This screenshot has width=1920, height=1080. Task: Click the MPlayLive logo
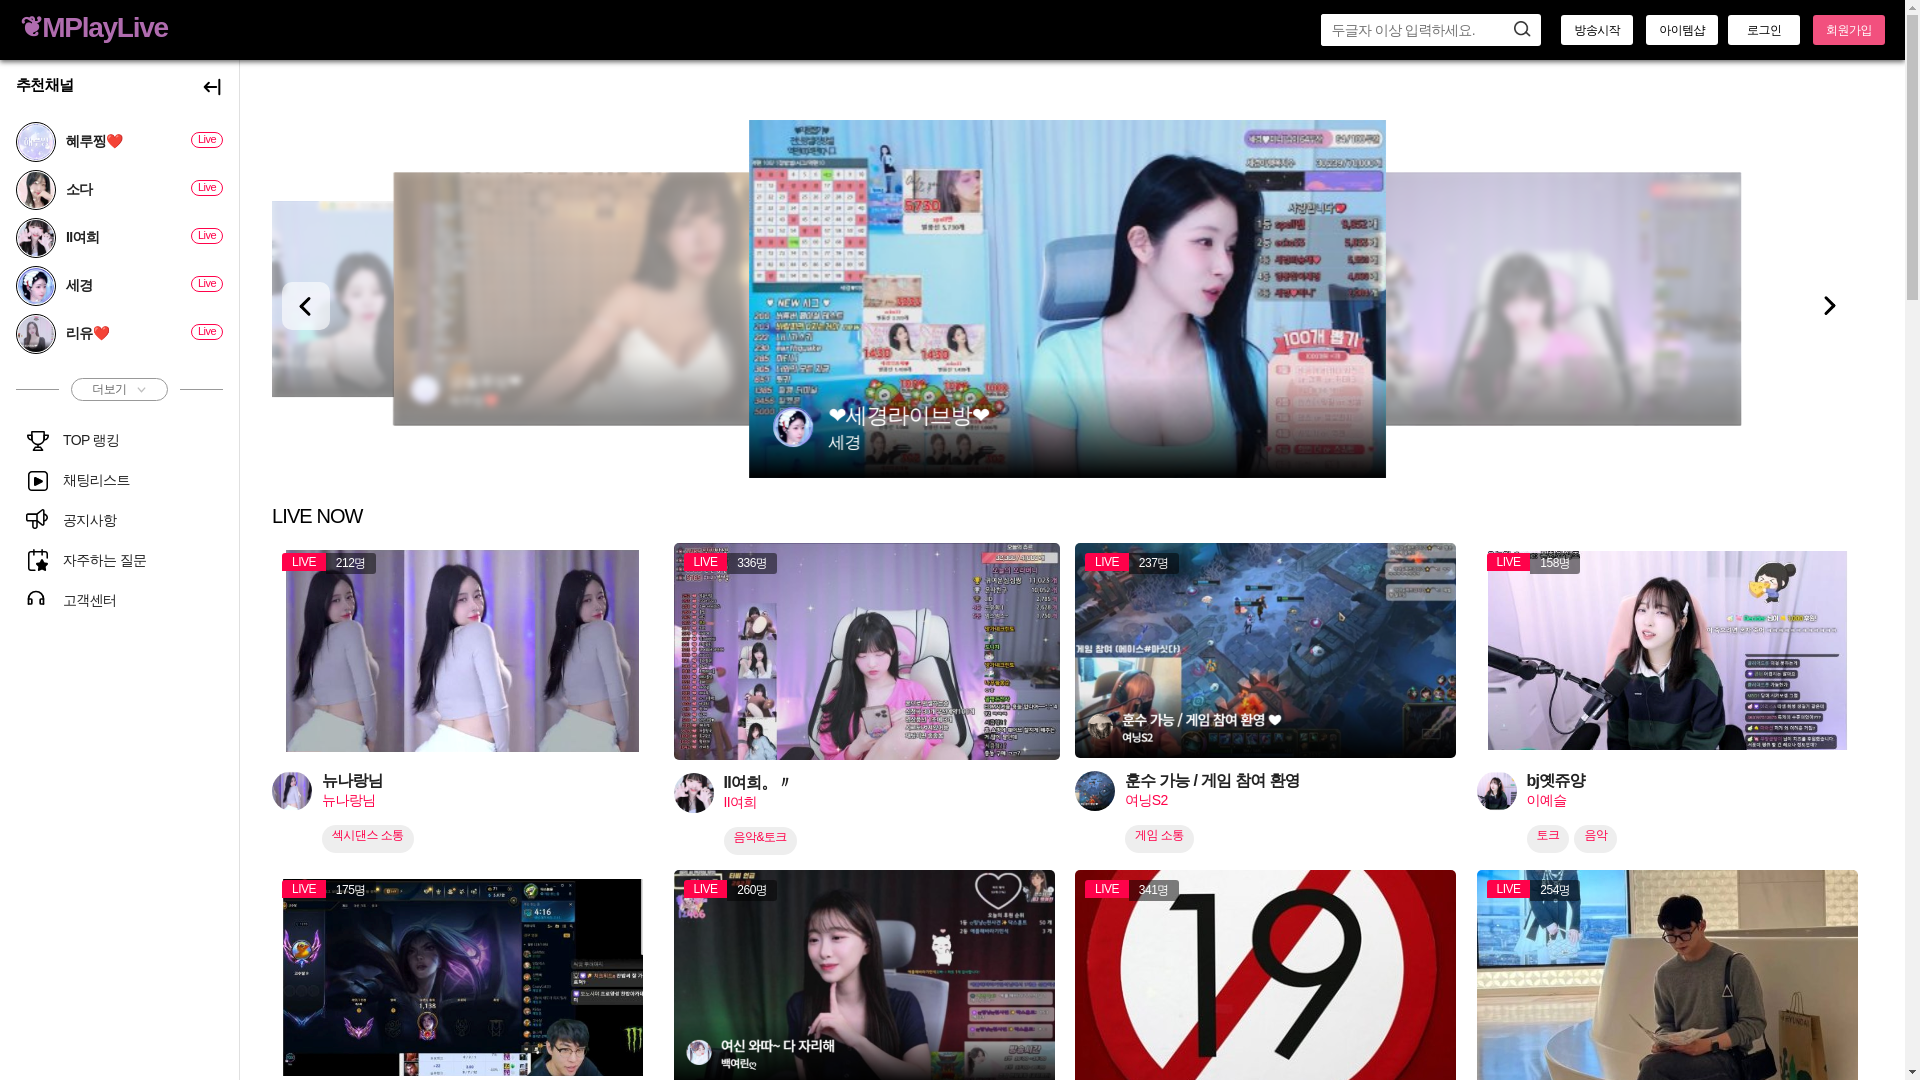click(94, 28)
